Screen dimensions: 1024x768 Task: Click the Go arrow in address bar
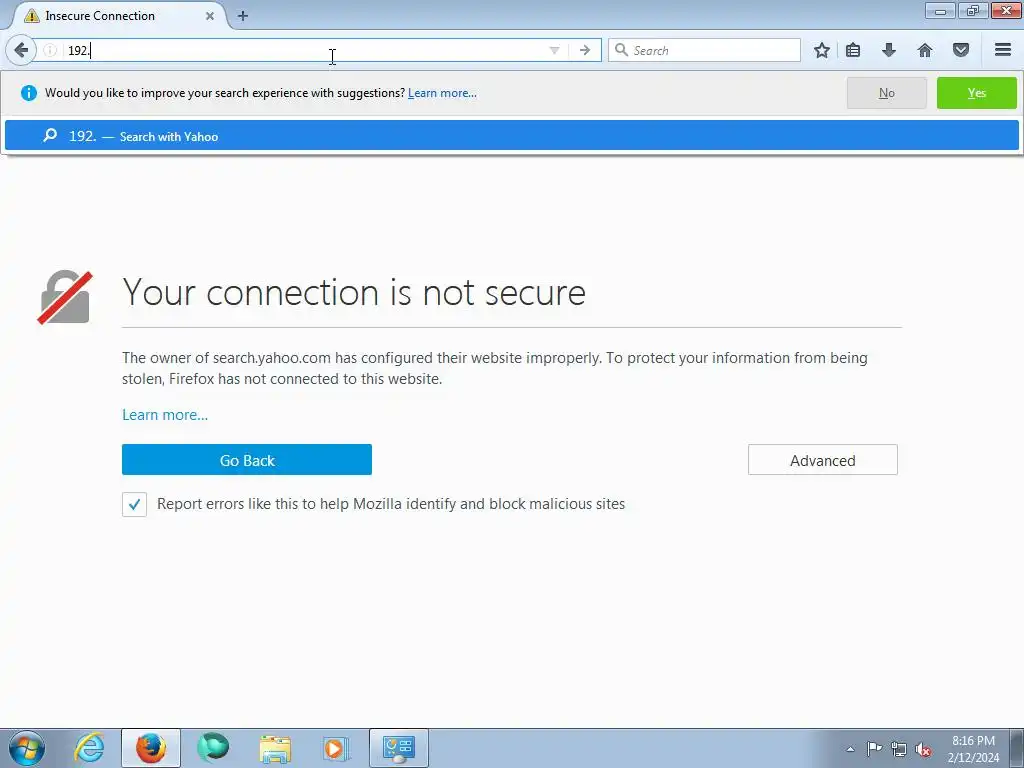click(x=584, y=50)
